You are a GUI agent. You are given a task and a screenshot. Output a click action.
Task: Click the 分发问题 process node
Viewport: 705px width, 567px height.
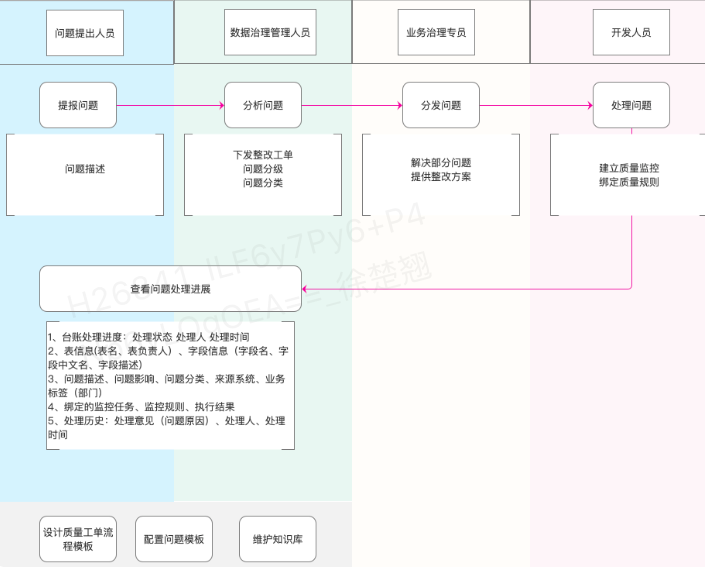coord(441,105)
